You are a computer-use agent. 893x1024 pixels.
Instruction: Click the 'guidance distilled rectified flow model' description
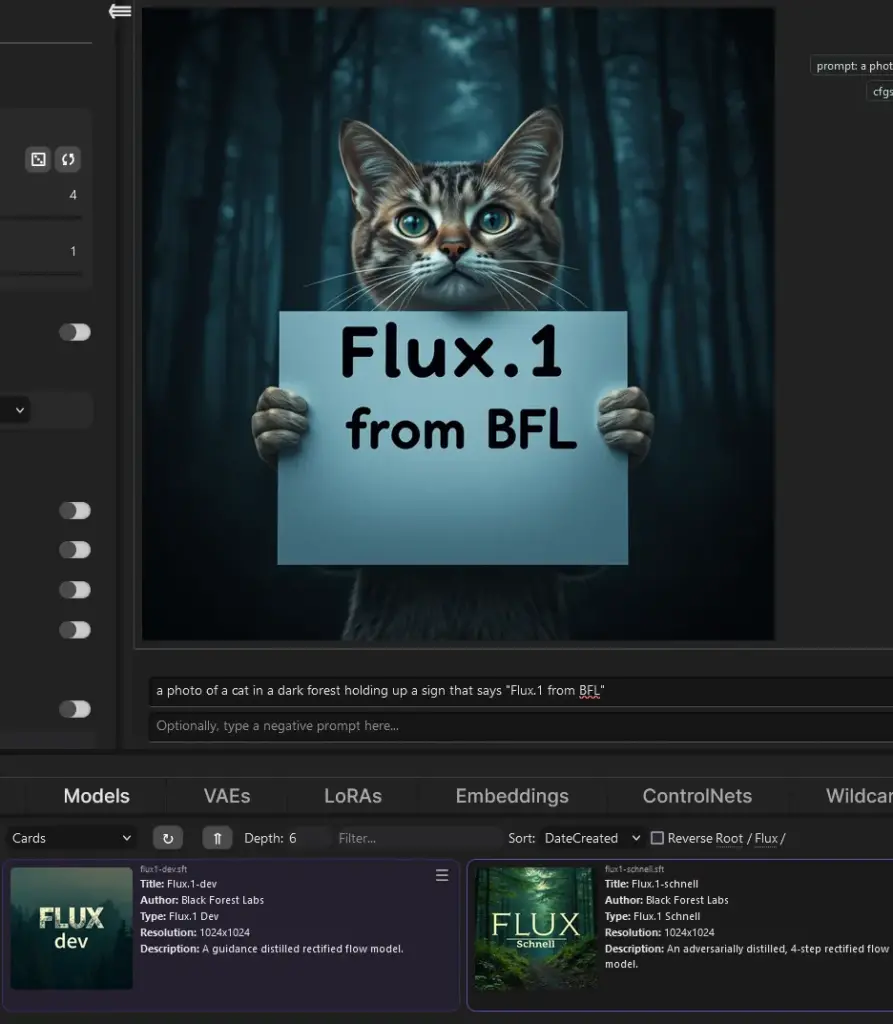coord(271,949)
